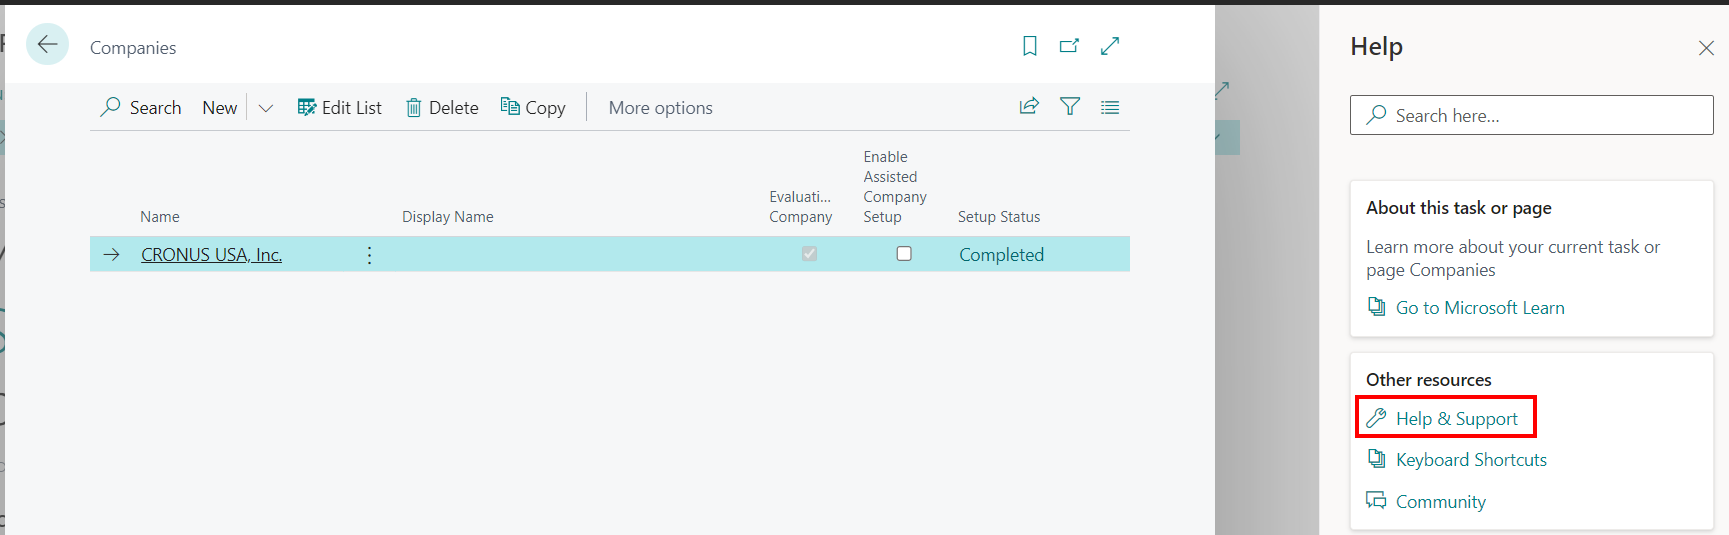Click the Companies page title

(133, 48)
